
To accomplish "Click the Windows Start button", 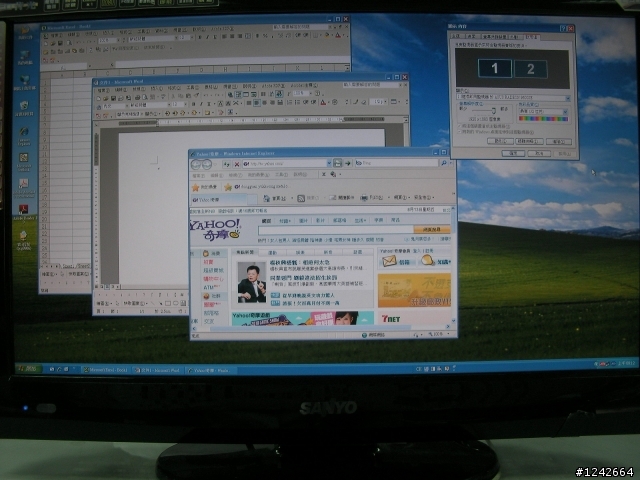I will pos(28,369).
